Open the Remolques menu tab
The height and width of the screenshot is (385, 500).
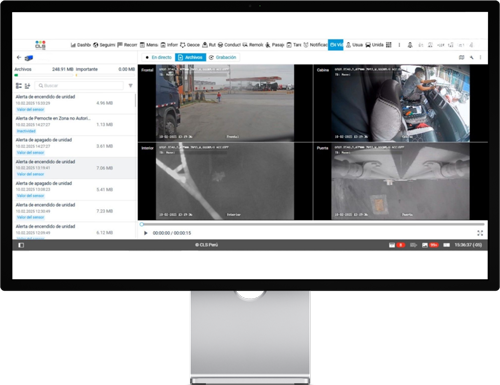(x=253, y=45)
